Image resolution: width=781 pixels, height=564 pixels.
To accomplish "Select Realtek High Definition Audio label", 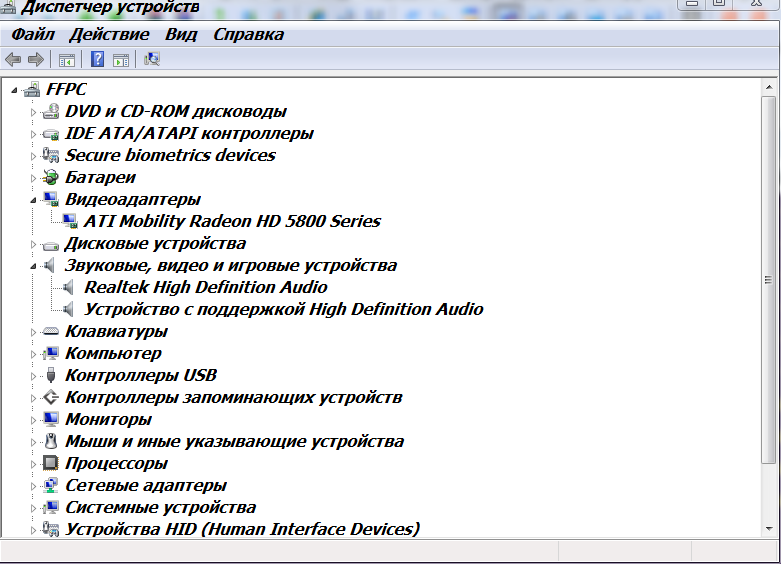I will point(206,287).
